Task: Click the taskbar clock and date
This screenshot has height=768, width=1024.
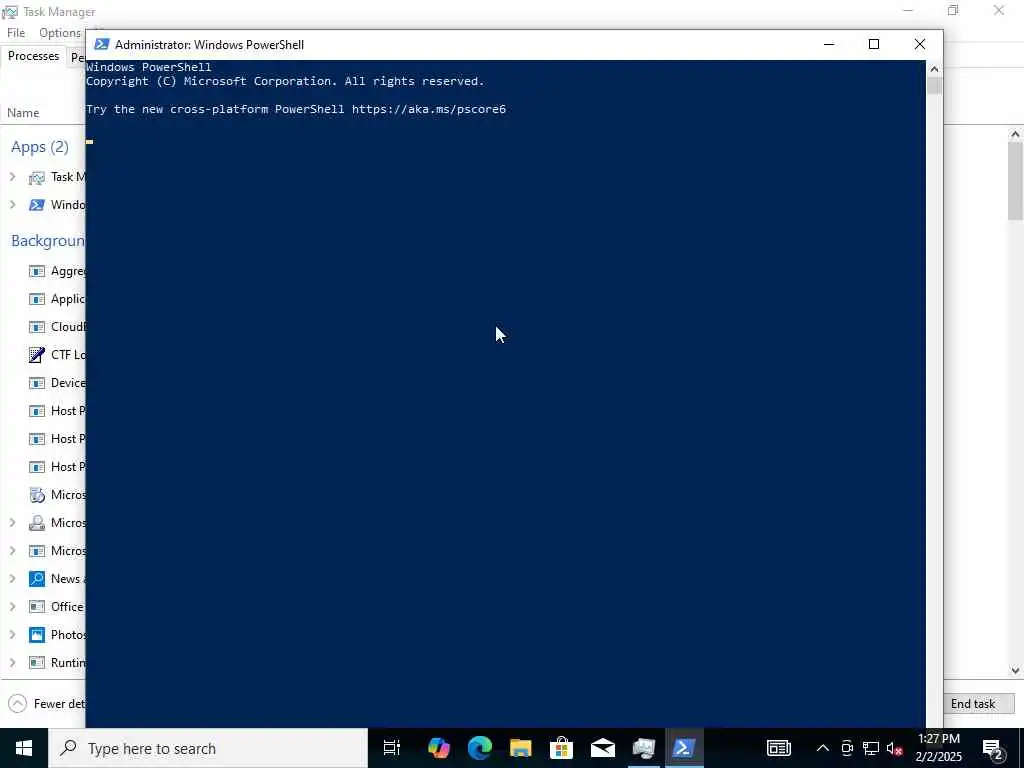Action: (x=938, y=748)
